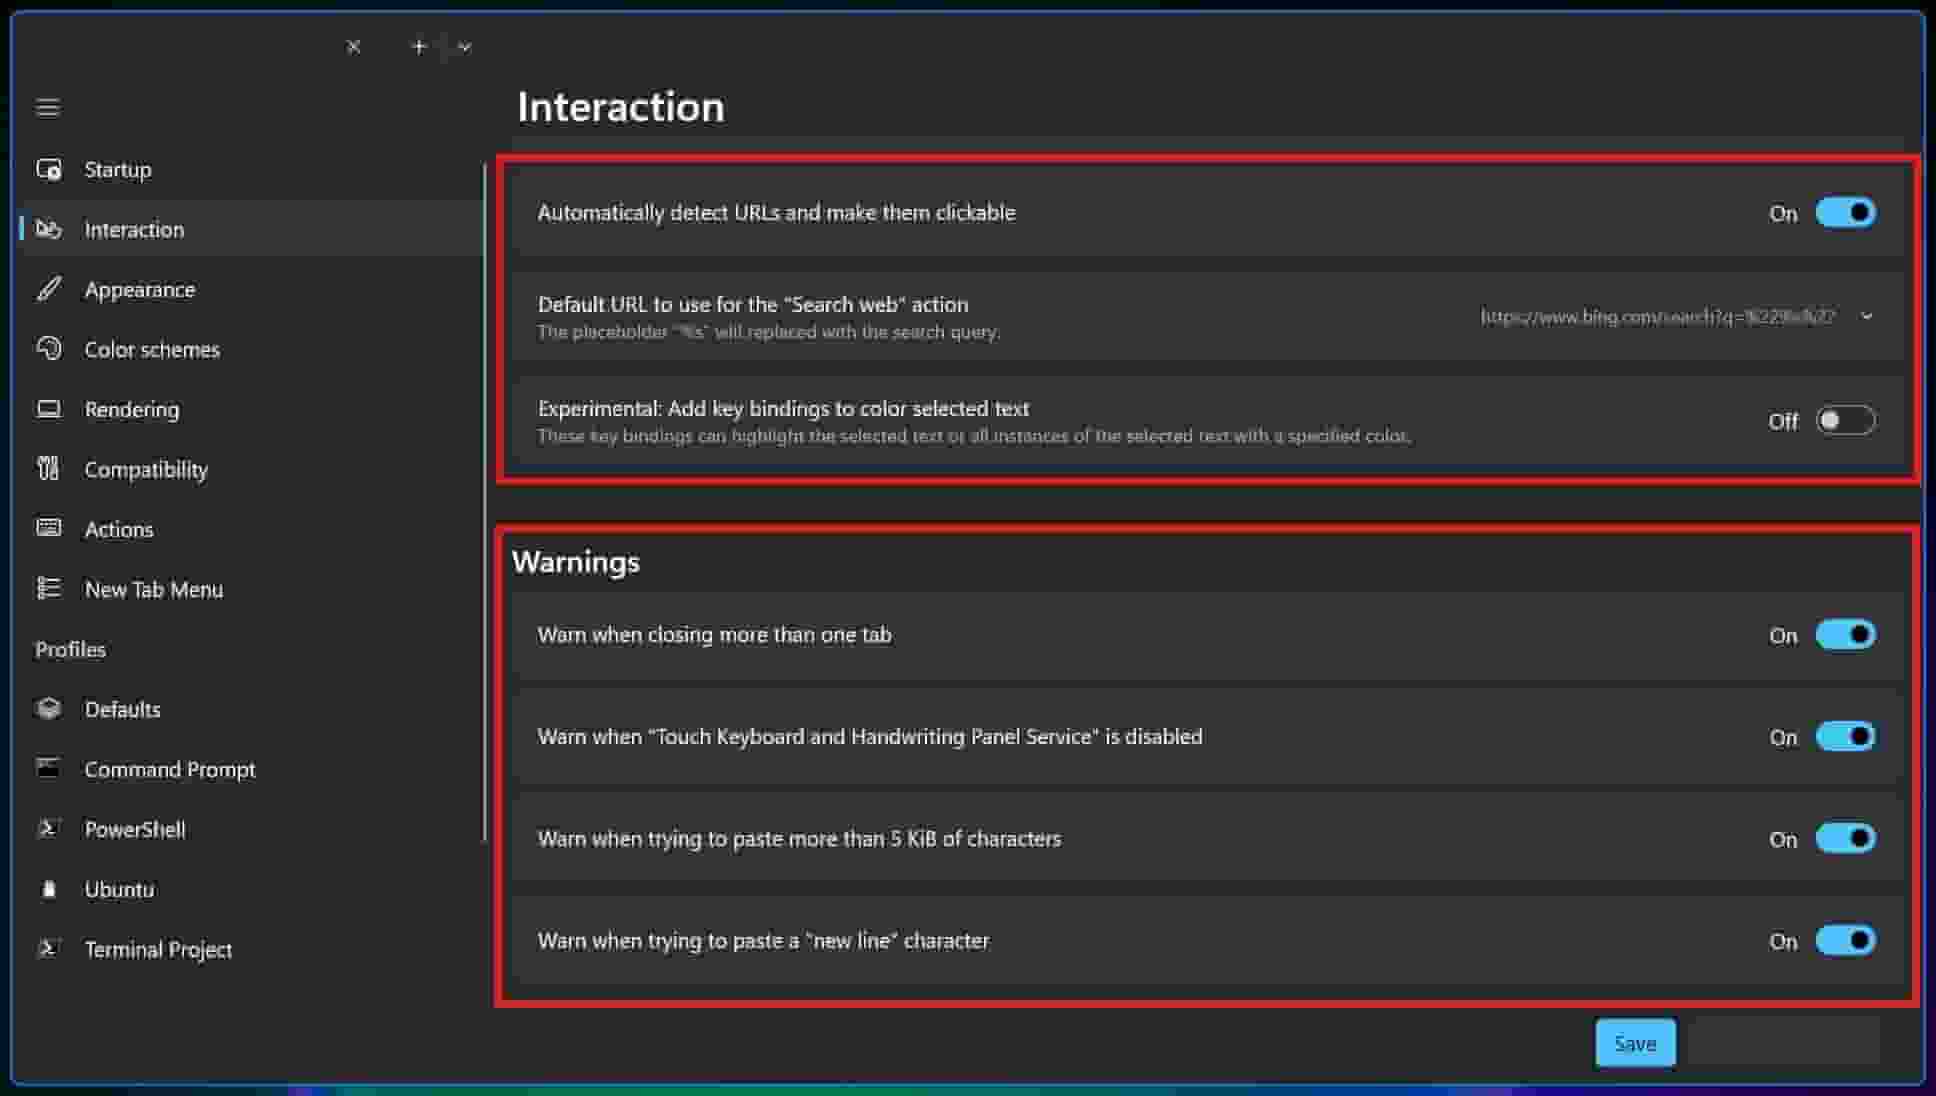This screenshot has width=1936, height=1096.
Task: Toggle the new line paste warning
Action: click(x=1845, y=941)
